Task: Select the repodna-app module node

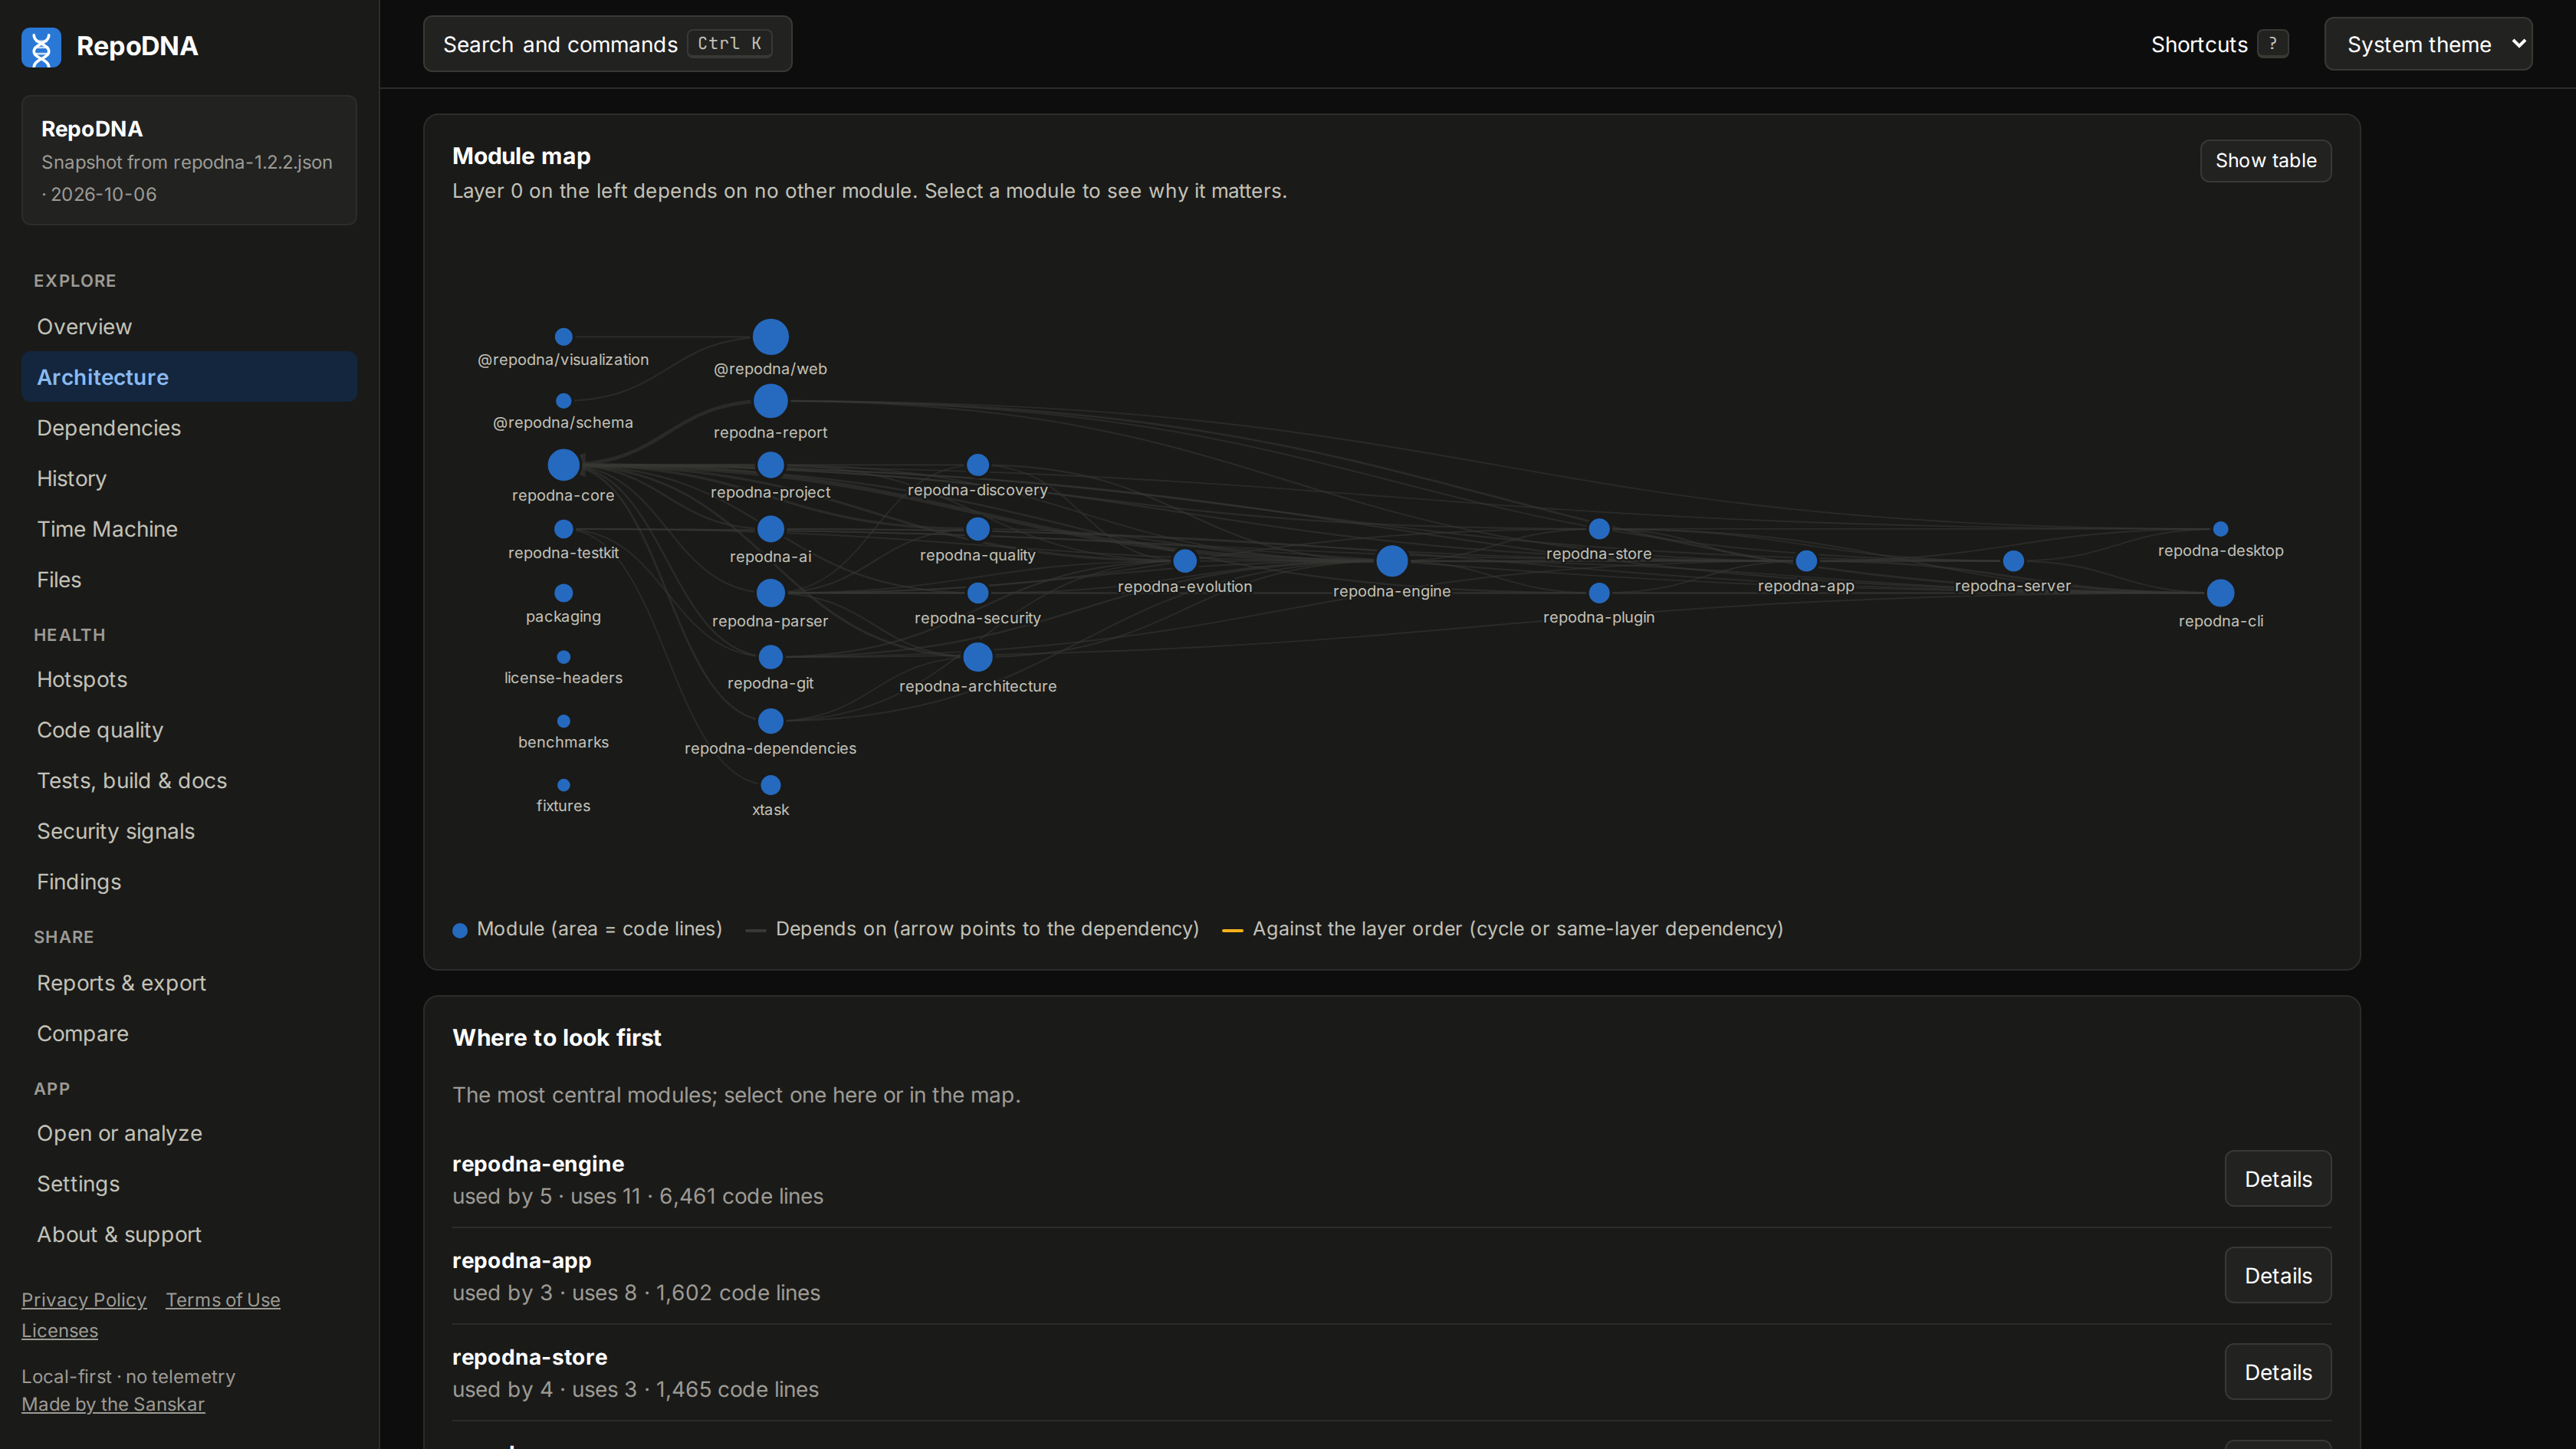Action: tap(1806, 561)
